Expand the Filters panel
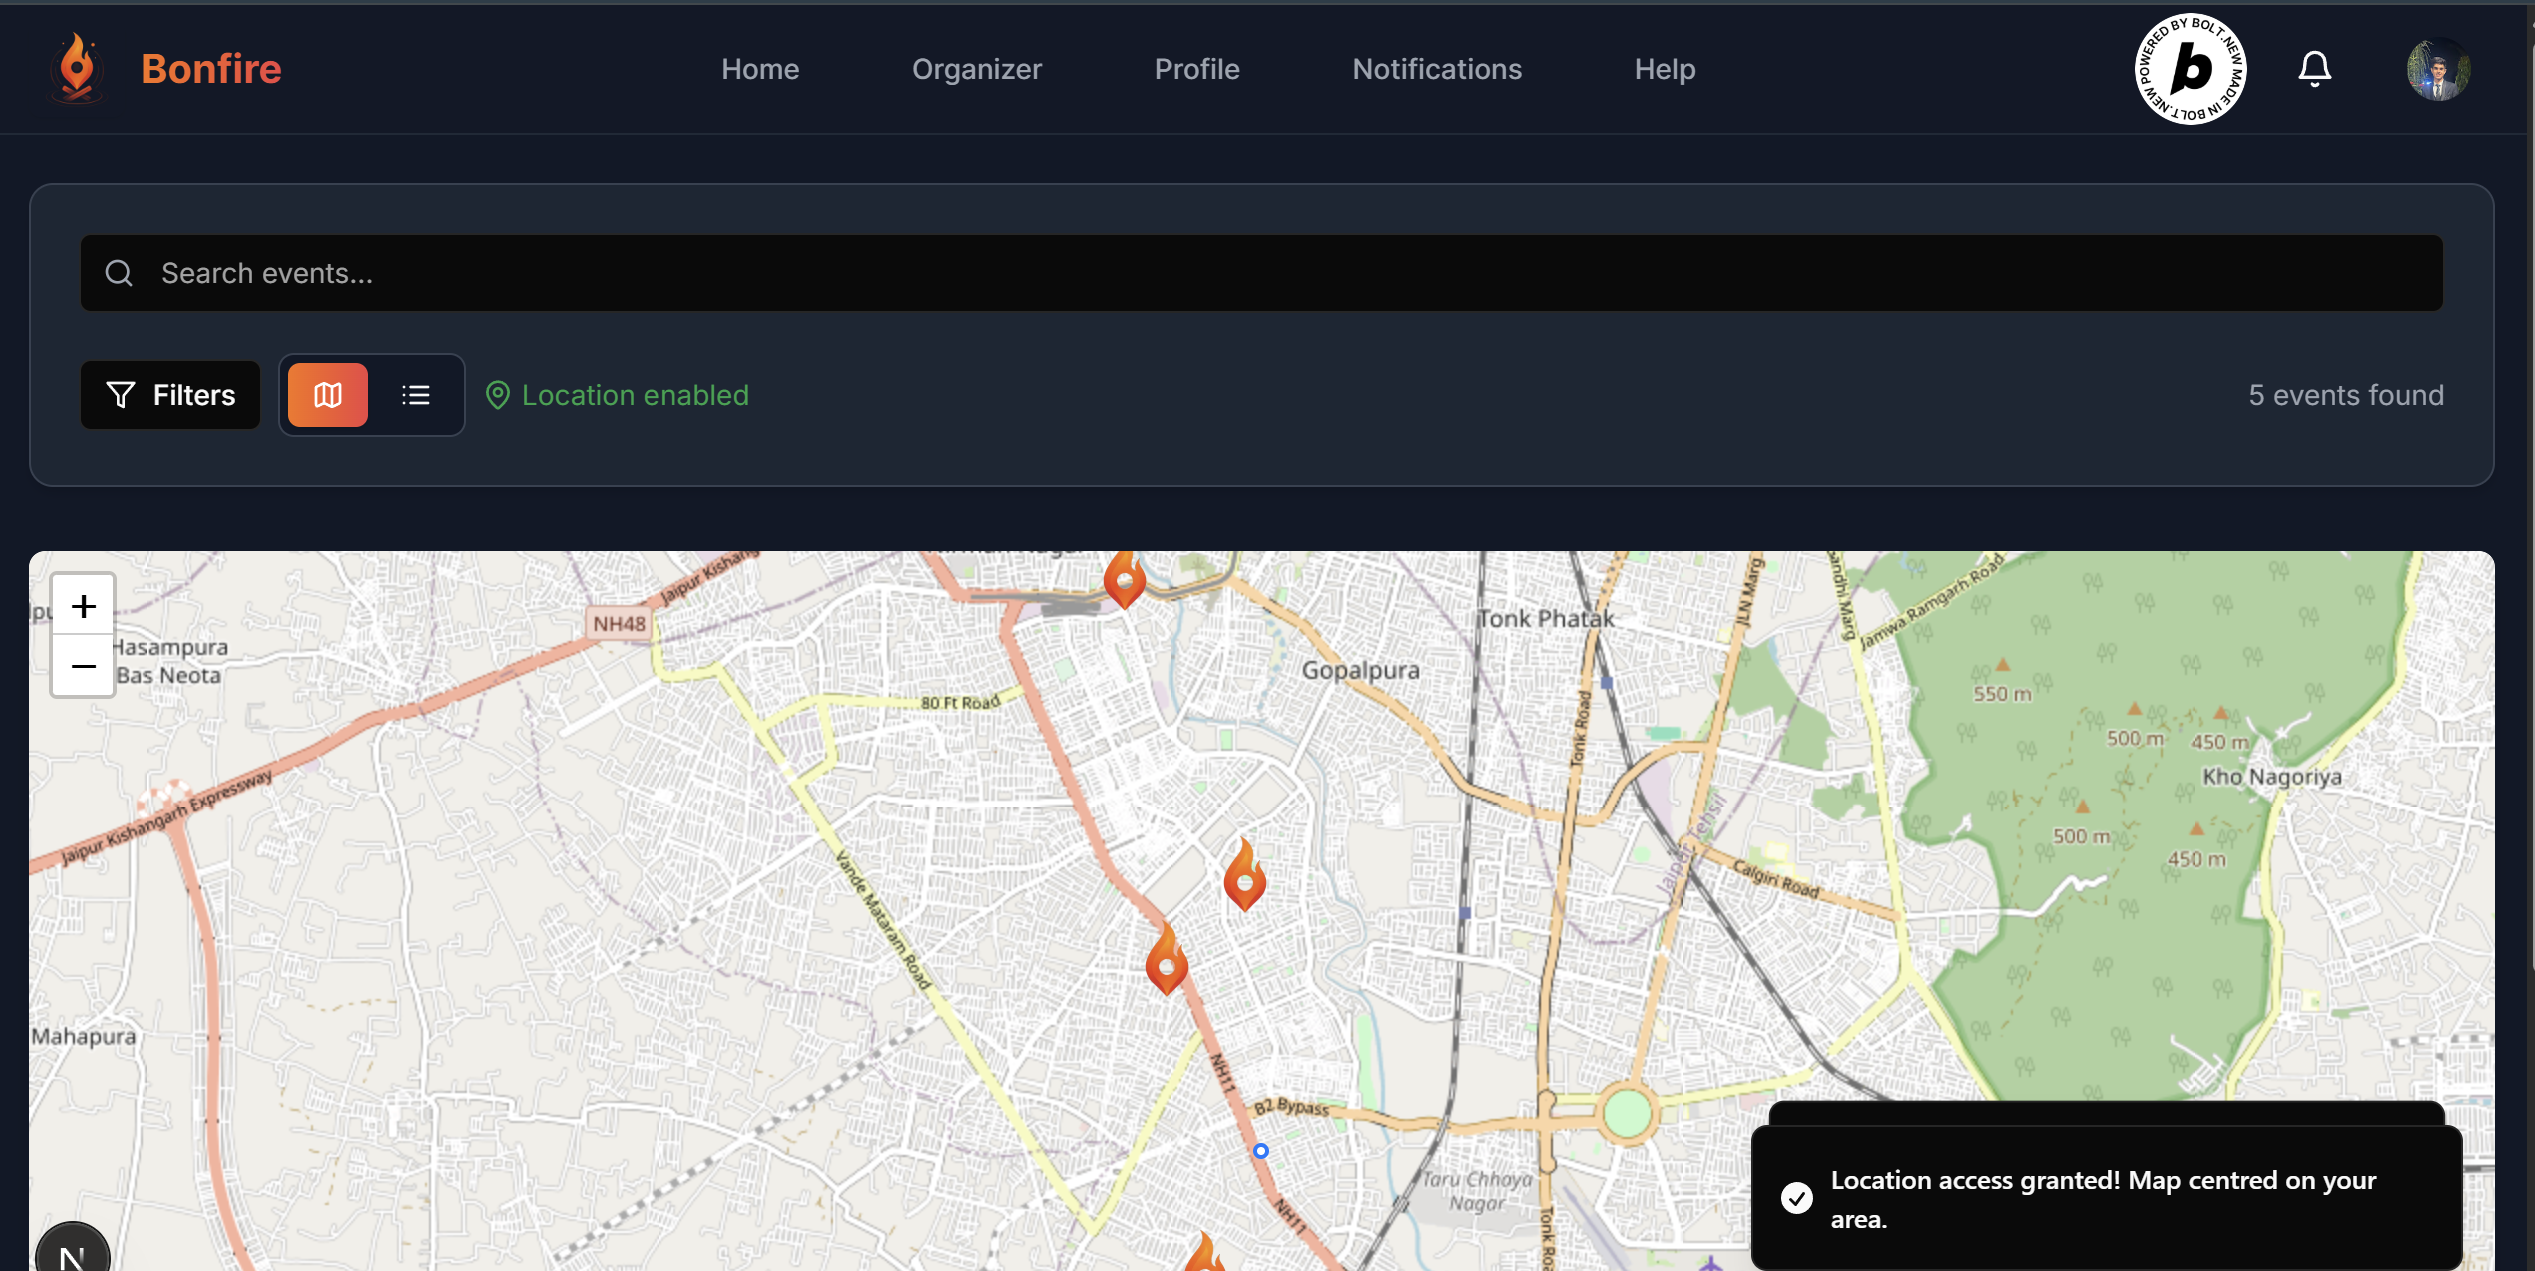Viewport: 2535px width, 1271px height. pyautogui.click(x=170, y=395)
